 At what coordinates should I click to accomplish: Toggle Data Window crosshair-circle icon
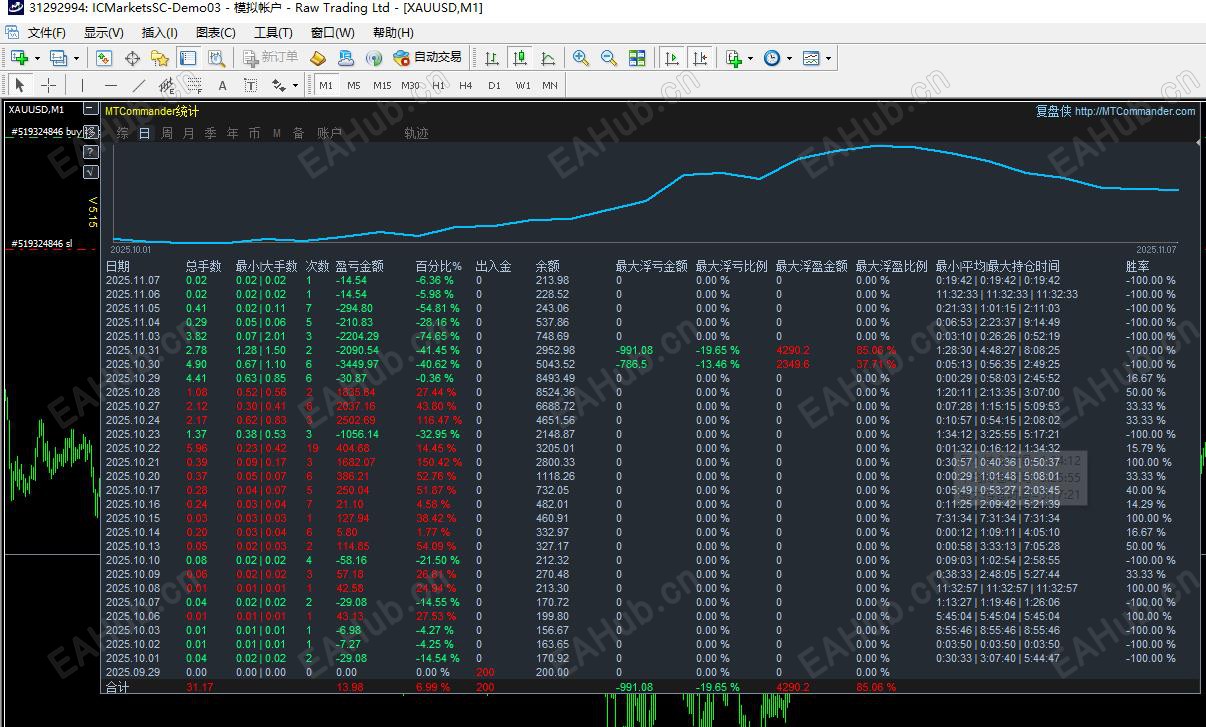(132, 58)
